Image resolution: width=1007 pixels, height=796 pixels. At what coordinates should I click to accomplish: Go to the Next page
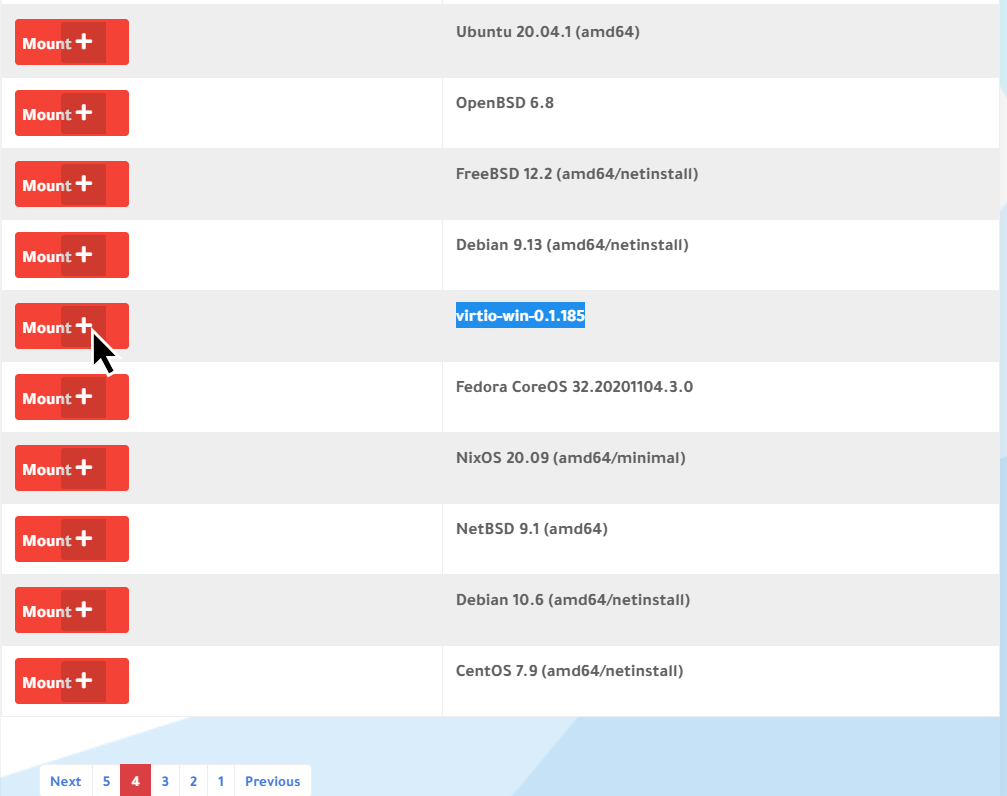pyautogui.click(x=66, y=781)
